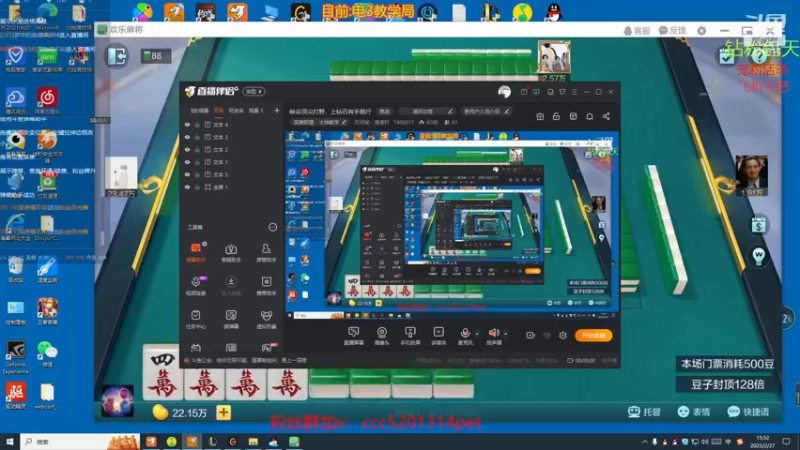Open the mahjong game settings gear

[x=702, y=31]
